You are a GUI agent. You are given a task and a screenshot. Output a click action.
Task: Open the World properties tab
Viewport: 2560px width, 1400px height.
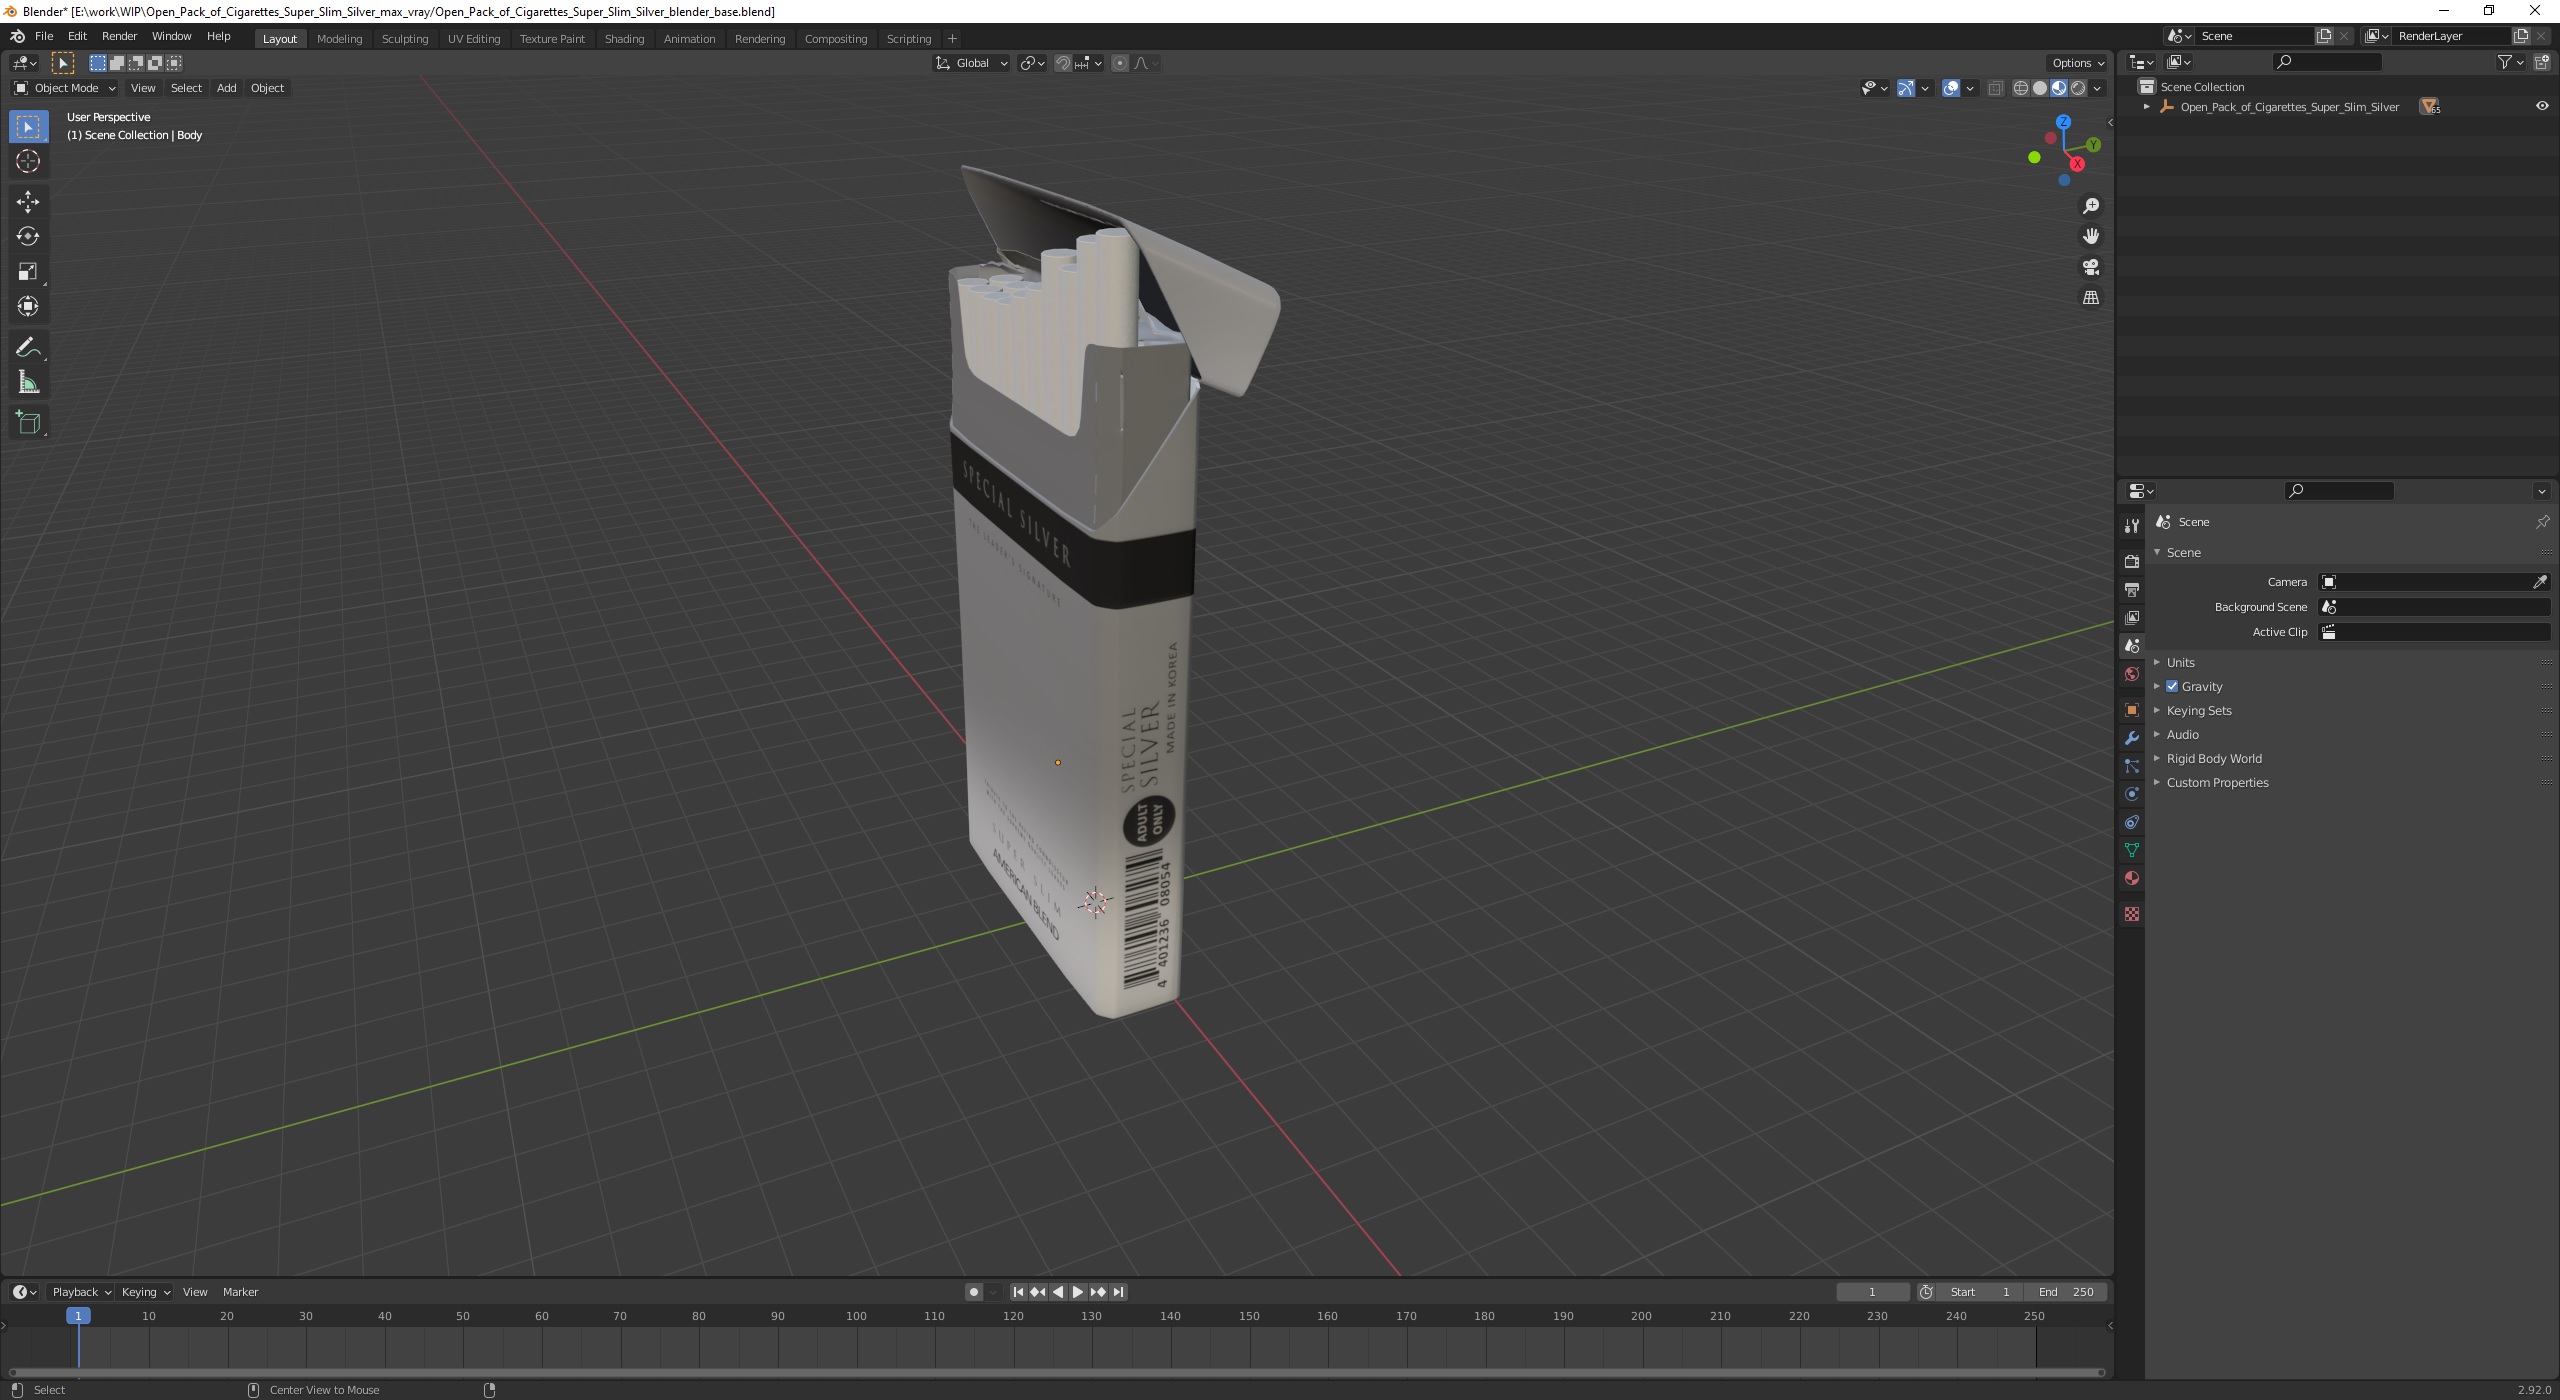coord(2132,674)
